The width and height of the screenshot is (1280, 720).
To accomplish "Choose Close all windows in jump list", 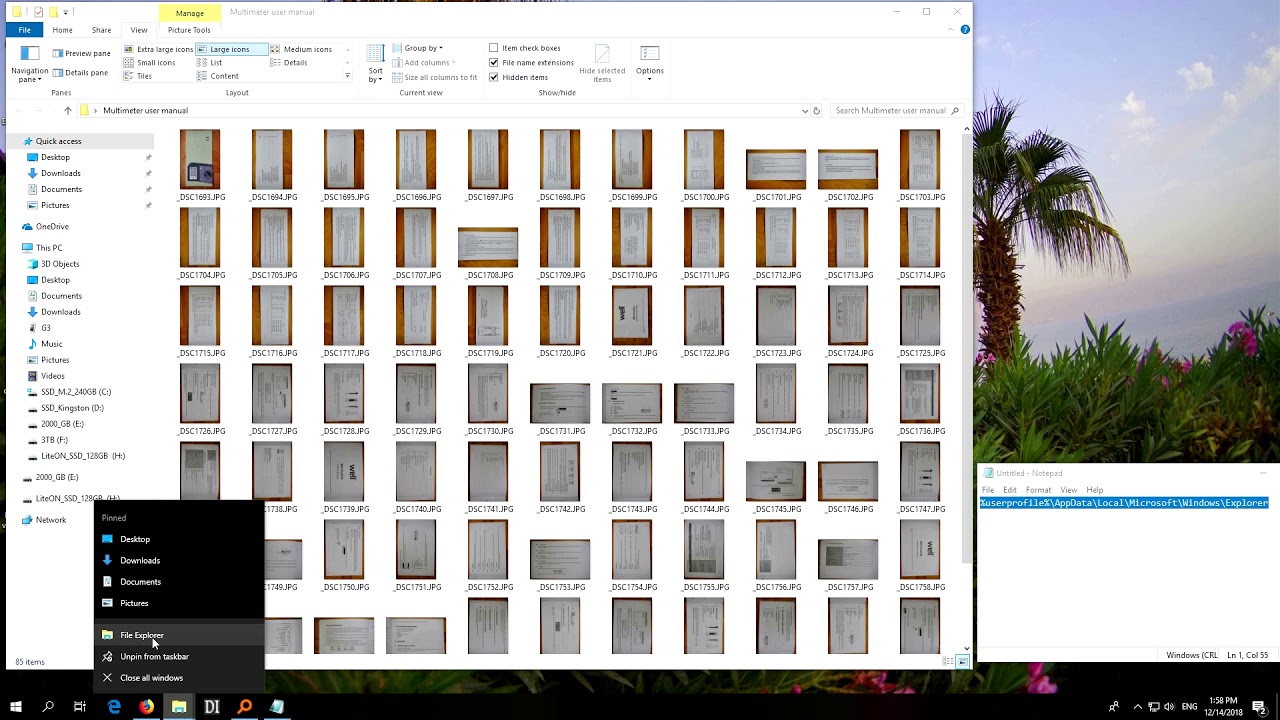I will coord(180,678).
